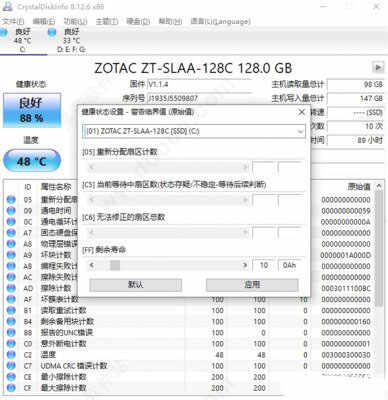Click the blue health orb of disk D: E: F: G:
The image size is (388, 400).
[x=52, y=32]
